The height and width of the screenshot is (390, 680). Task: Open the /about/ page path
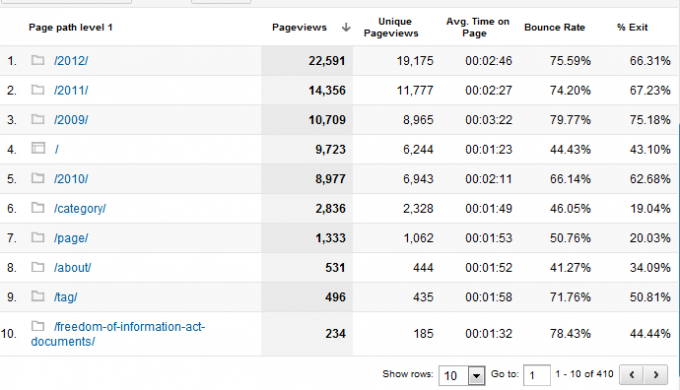(72, 268)
